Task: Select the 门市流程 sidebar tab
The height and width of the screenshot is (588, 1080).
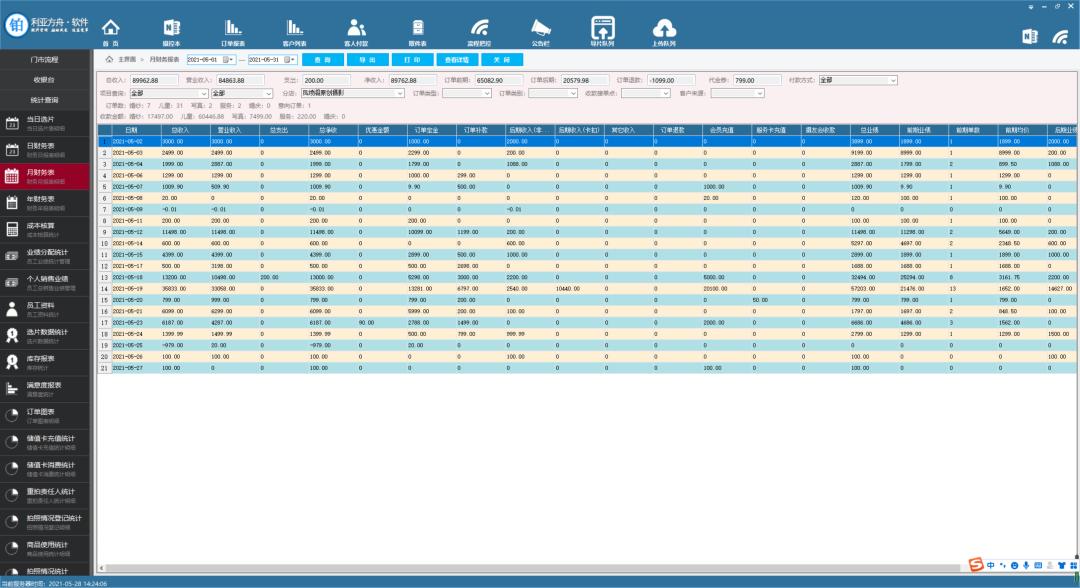Action: click(45, 60)
